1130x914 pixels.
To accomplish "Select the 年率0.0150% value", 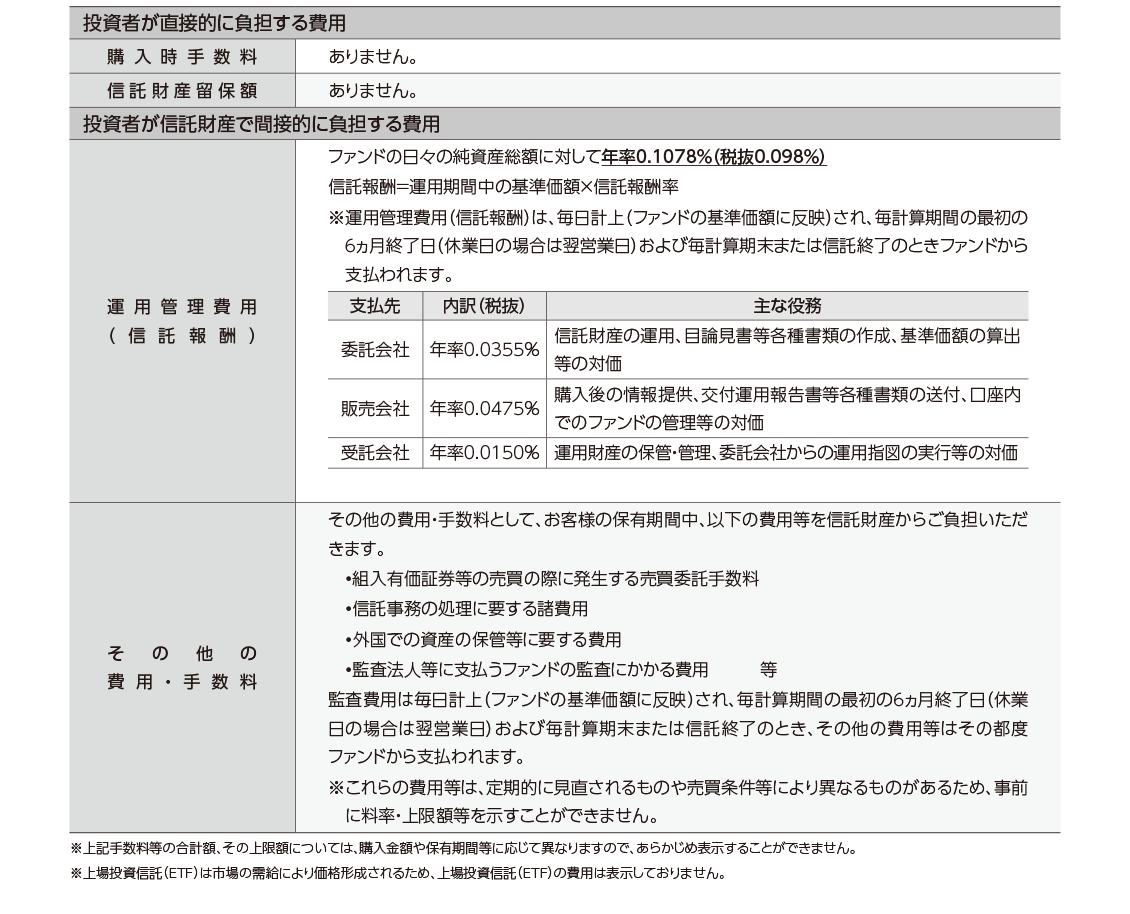I will pos(484,453).
